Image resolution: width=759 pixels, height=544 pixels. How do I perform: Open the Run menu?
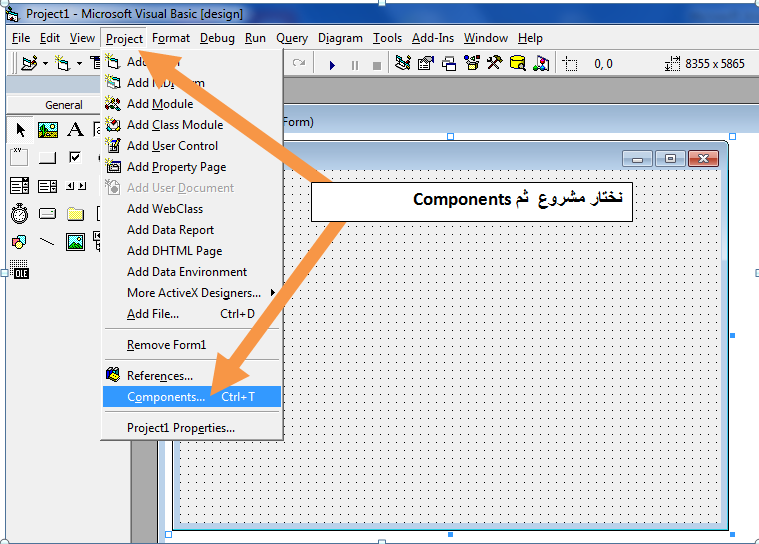tap(255, 38)
